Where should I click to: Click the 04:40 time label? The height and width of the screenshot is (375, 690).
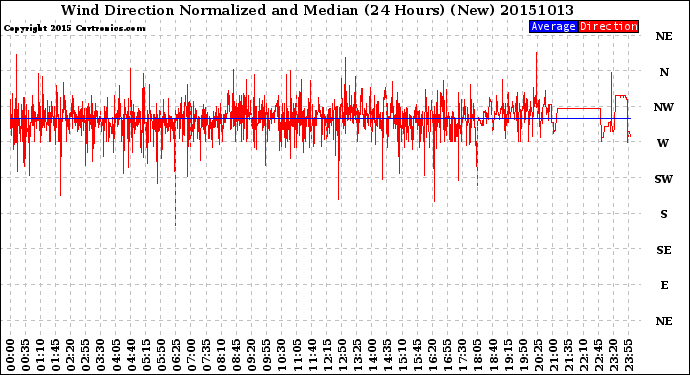131,355
